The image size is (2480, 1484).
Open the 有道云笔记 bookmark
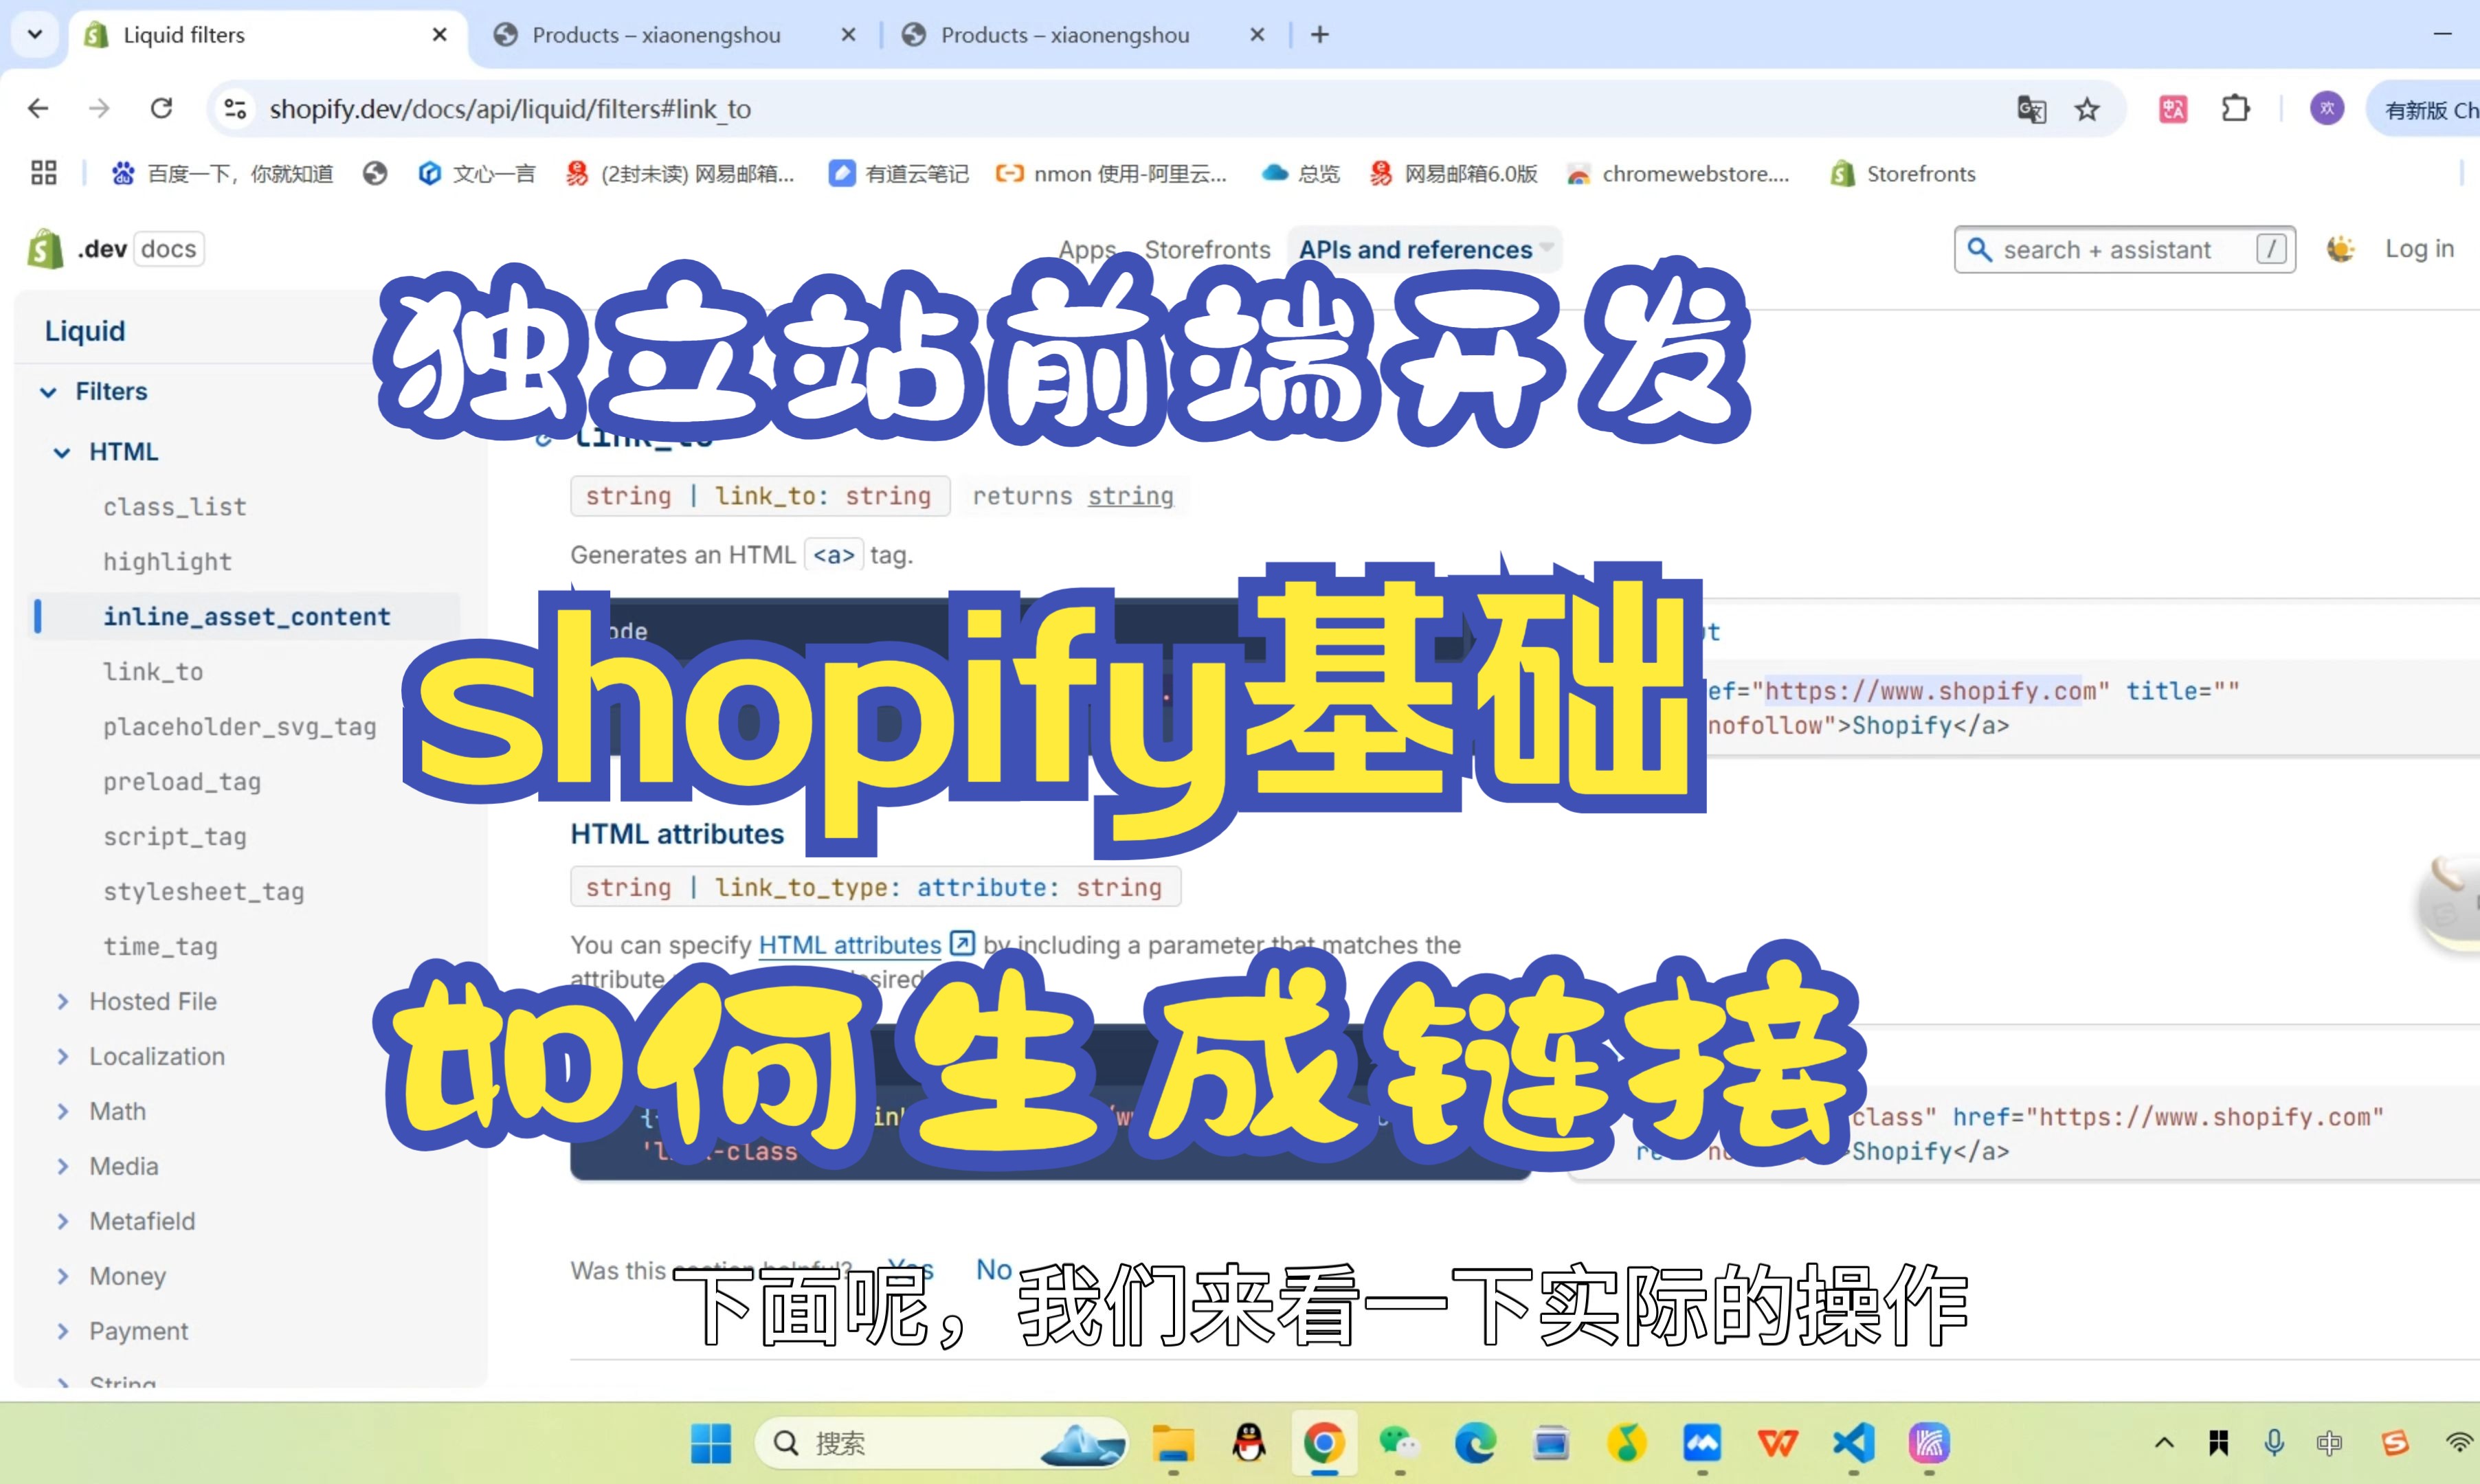tap(899, 174)
